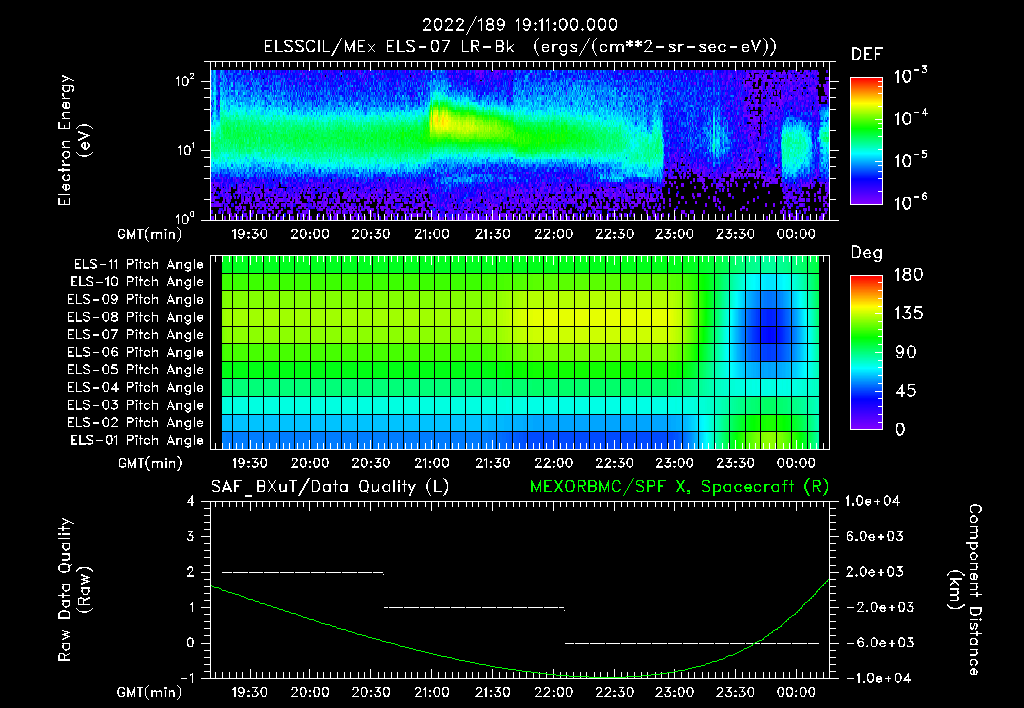Click the ELS-08 Pitch Angle row label
1024x708 pixels.
tap(136, 317)
